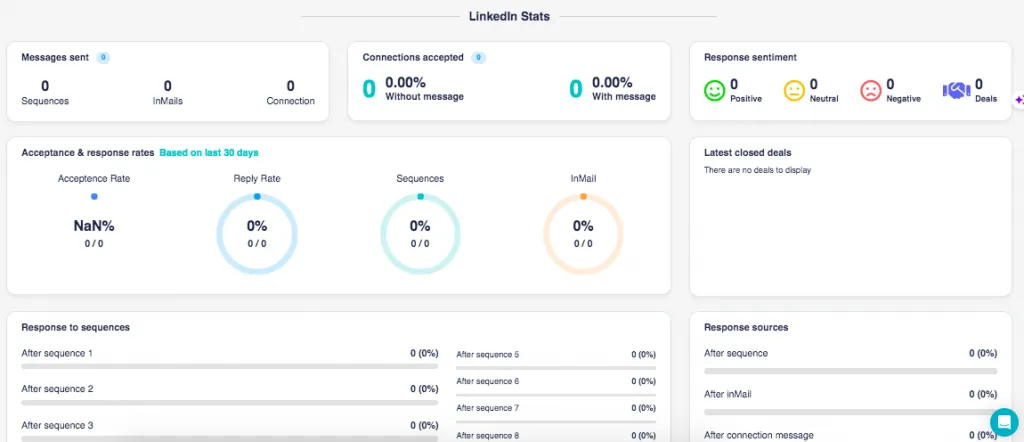The image size is (1024, 442).
Task: Click the InMails messages count
Action: point(168,86)
